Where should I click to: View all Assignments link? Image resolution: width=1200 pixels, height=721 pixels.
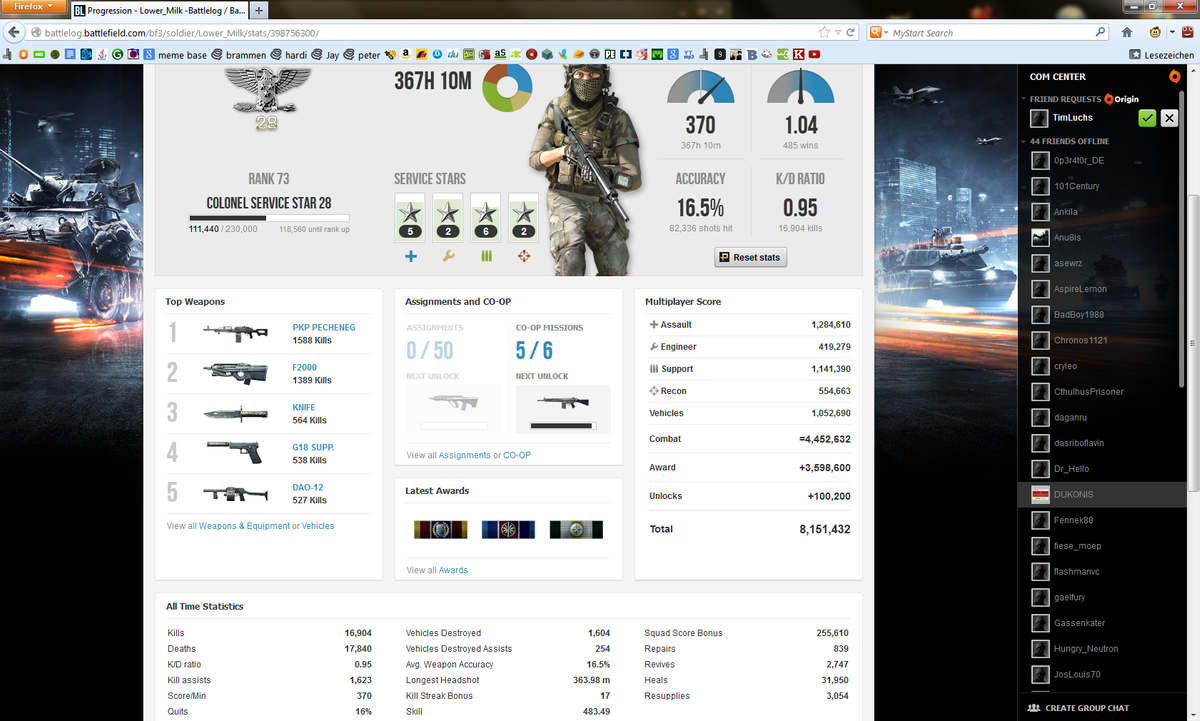click(x=464, y=455)
